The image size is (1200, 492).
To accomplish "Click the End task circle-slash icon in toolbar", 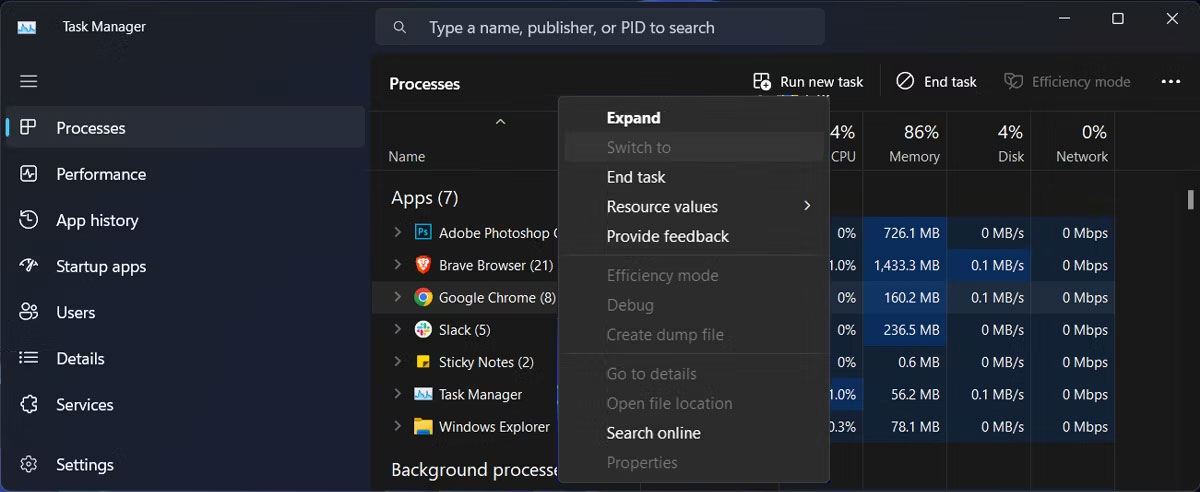I will [x=905, y=81].
